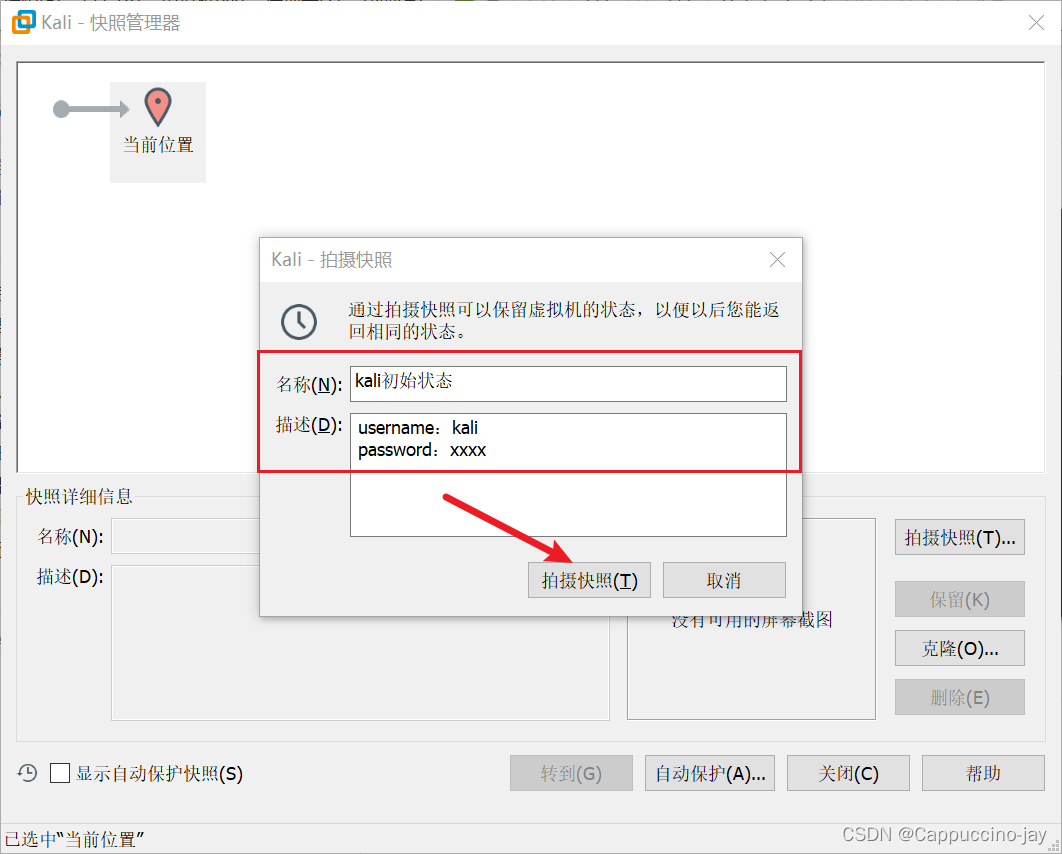Select the 当前位置 location pin icon
1062x854 pixels.
point(158,106)
